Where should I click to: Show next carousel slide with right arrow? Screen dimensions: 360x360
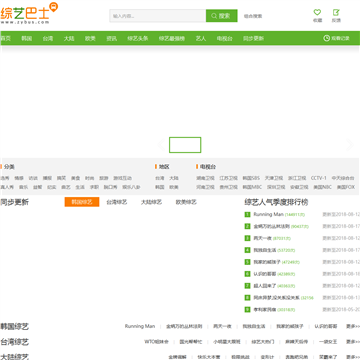point(350,145)
